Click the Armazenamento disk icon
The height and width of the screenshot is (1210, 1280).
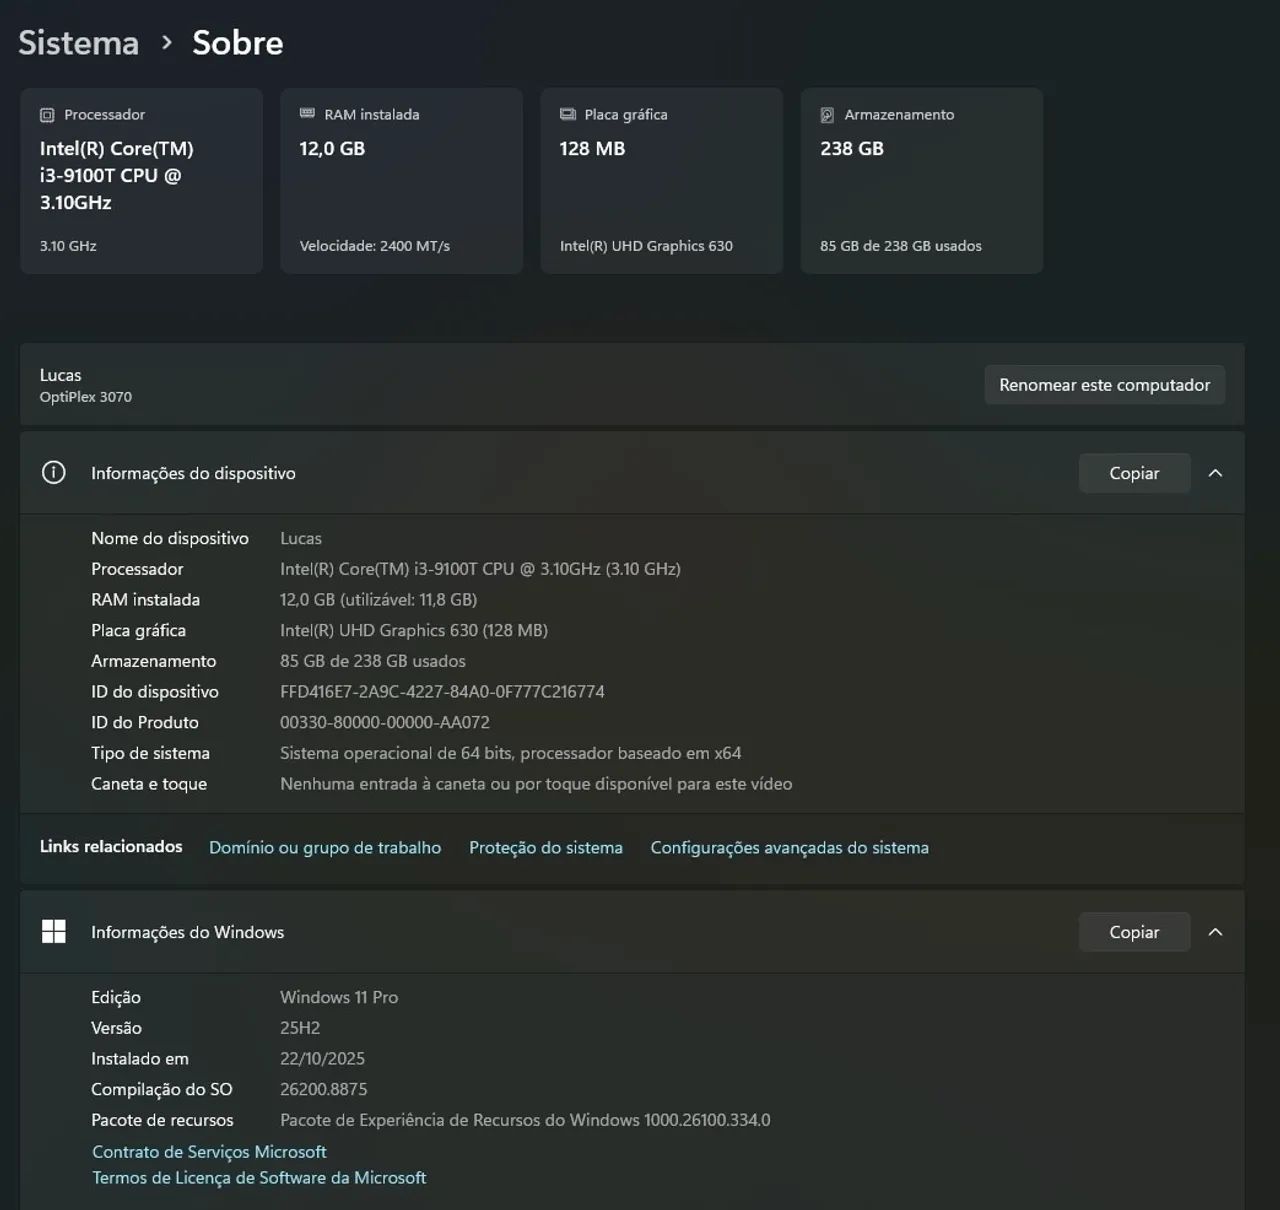[x=827, y=115]
